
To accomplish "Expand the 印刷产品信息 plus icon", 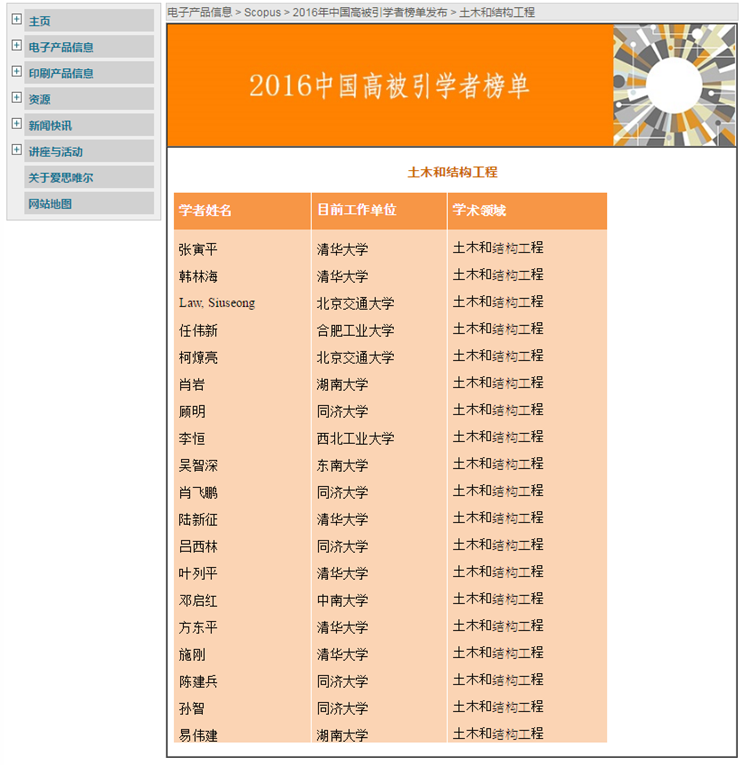I will 16,71.
